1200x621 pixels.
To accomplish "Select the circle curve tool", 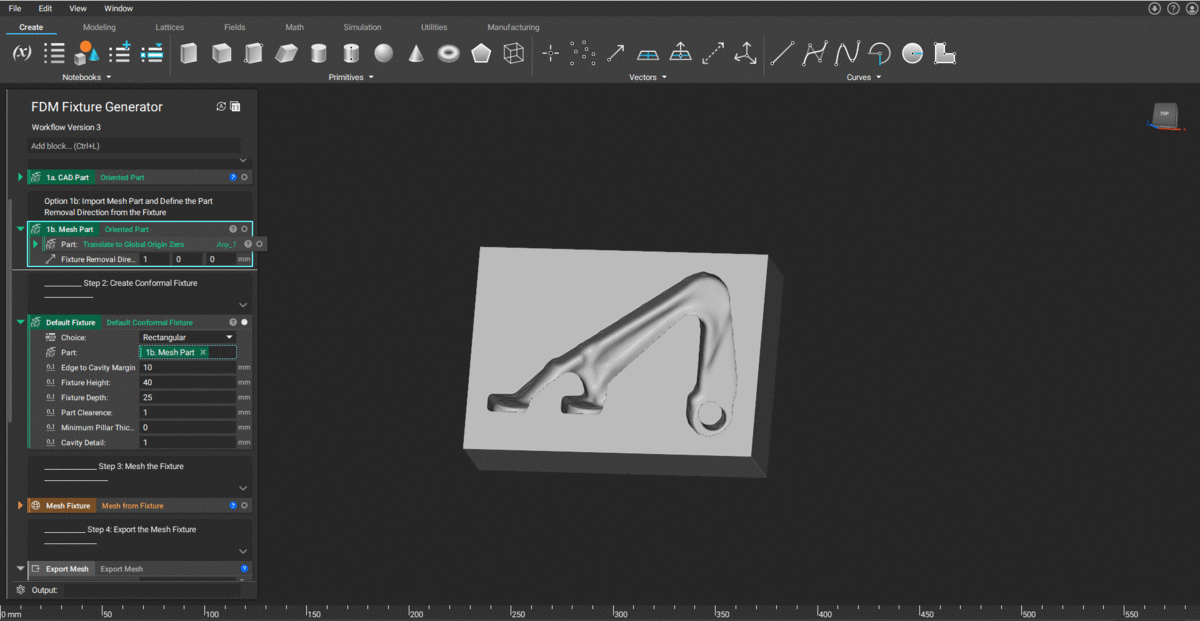I will pos(912,53).
